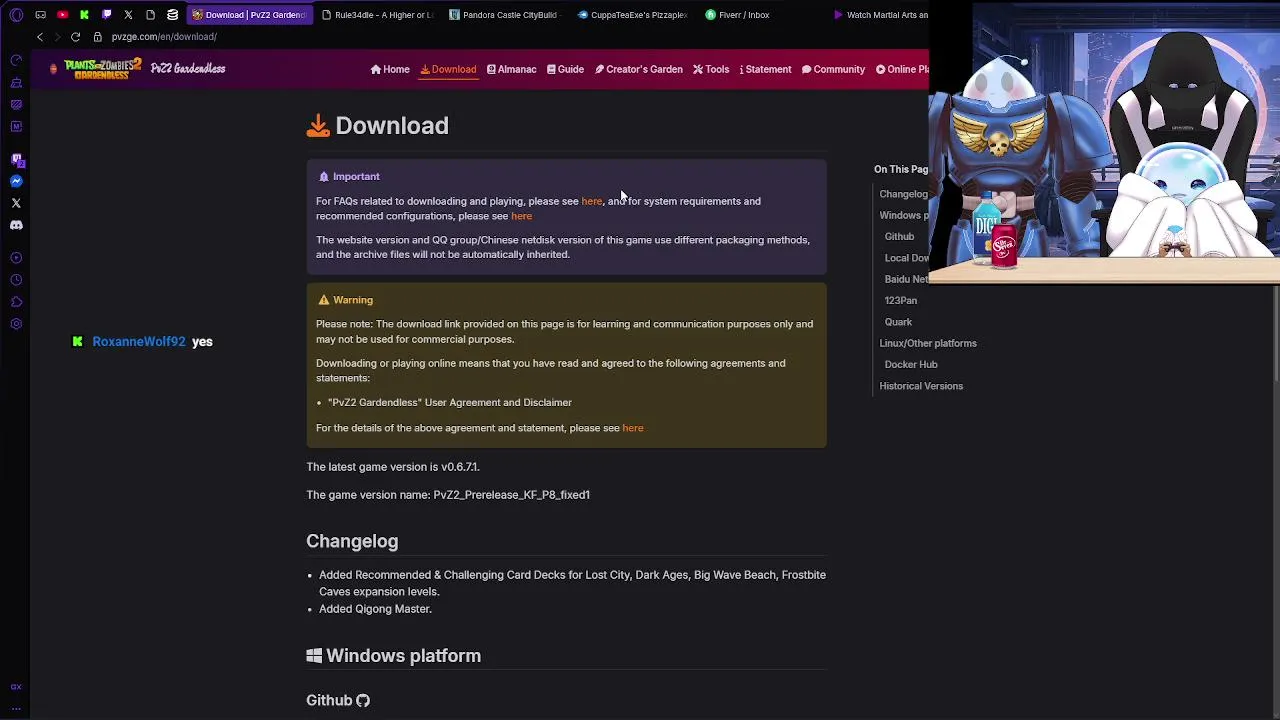Follow the FAQ 'here' link in Important box
Image resolution: width=1280 pixels, height=720 pixels.
(x=592, y=201)
